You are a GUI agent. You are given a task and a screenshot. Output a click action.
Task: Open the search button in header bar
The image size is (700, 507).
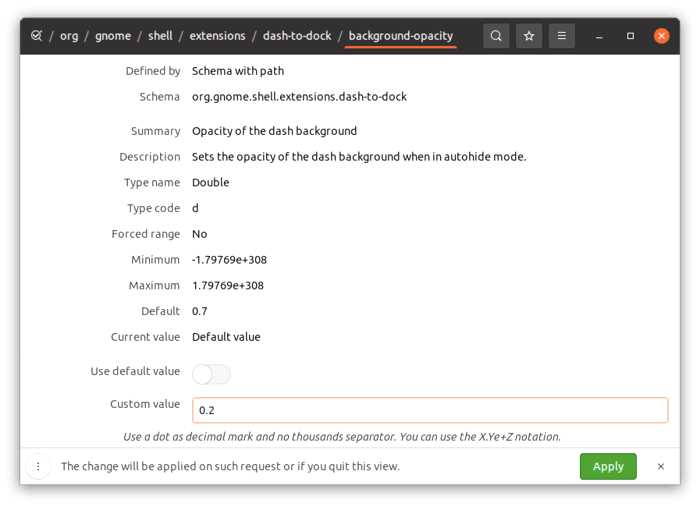(496, 36)
